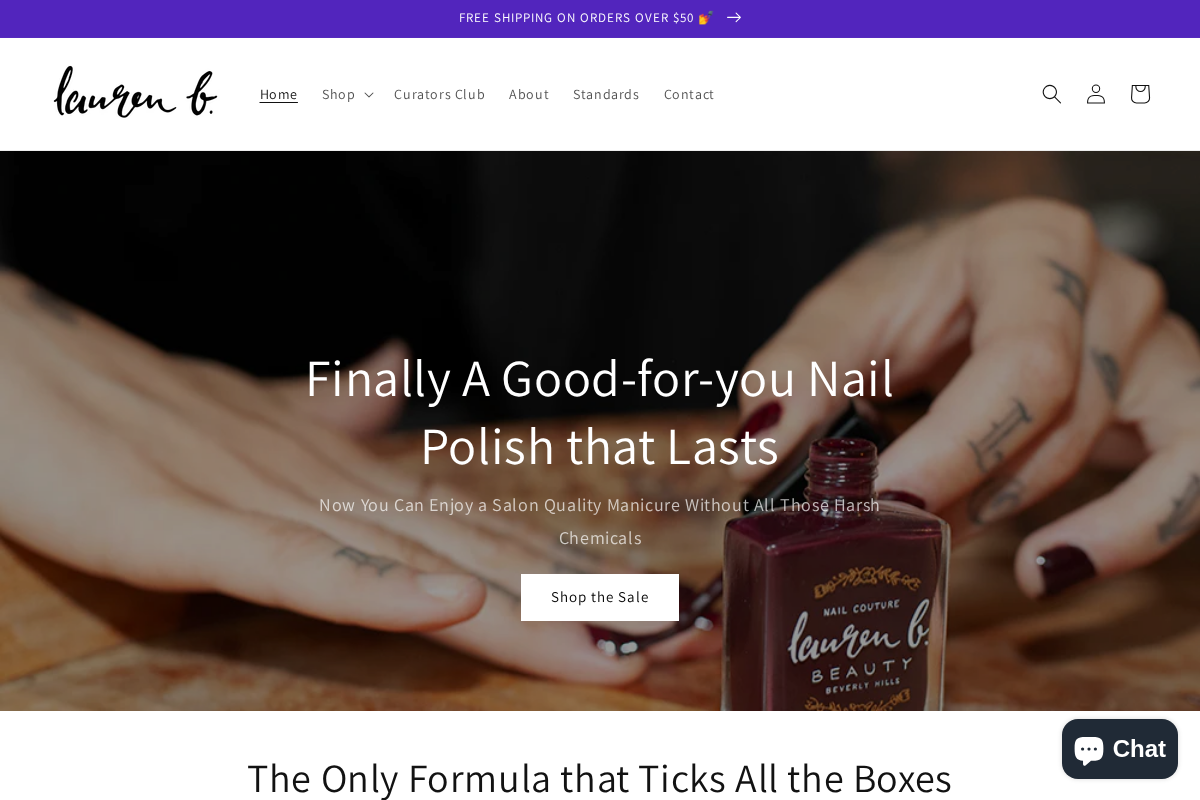This screenshot has height=800, width=1200.
Task: Open the Standards page link
Action: 606,94
